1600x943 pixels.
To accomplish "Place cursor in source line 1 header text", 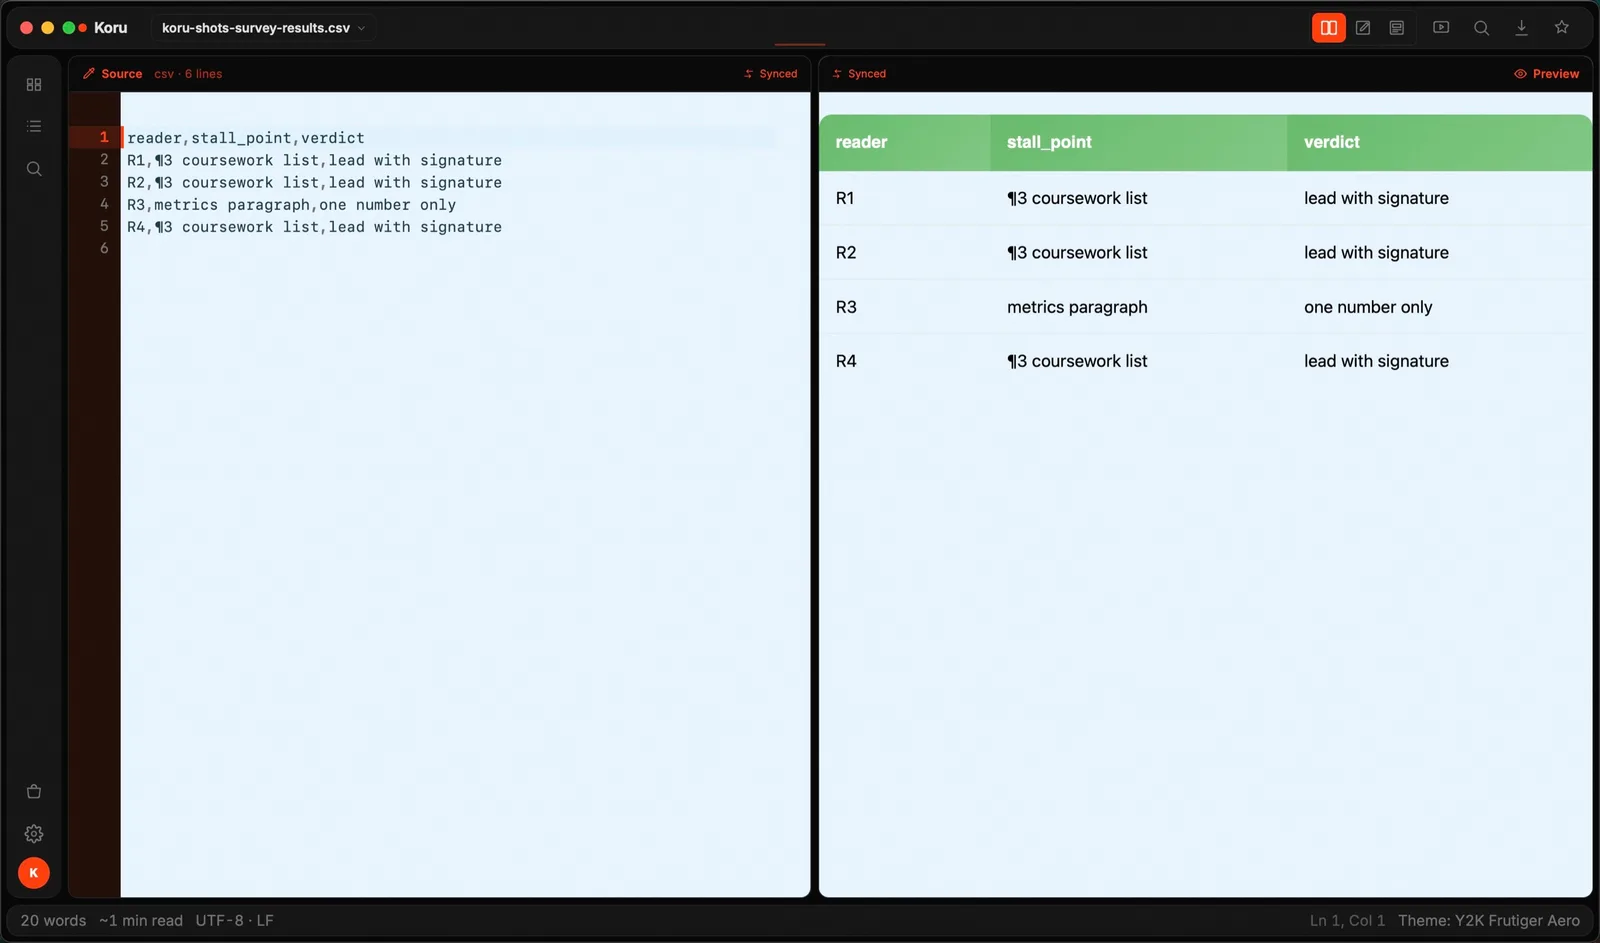I will tap(246, 138).
